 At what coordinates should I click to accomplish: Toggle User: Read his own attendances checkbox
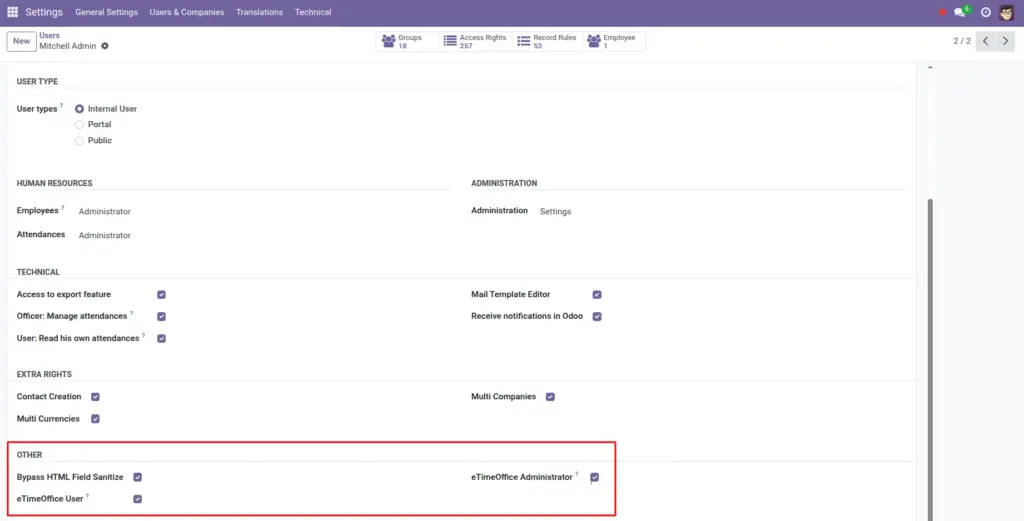(161, 339)
